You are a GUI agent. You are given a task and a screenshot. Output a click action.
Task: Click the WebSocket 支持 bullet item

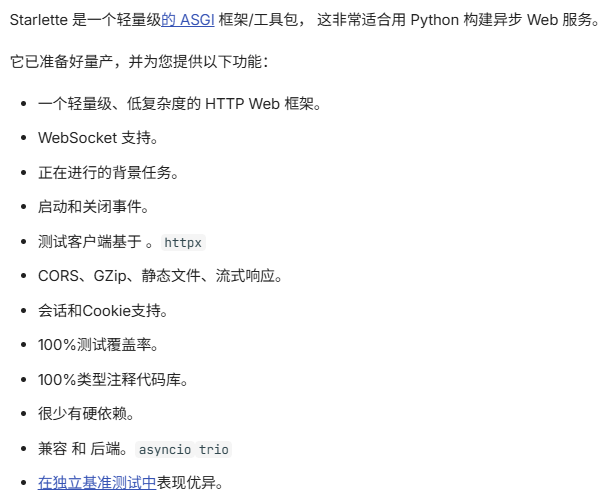(98, 138)
